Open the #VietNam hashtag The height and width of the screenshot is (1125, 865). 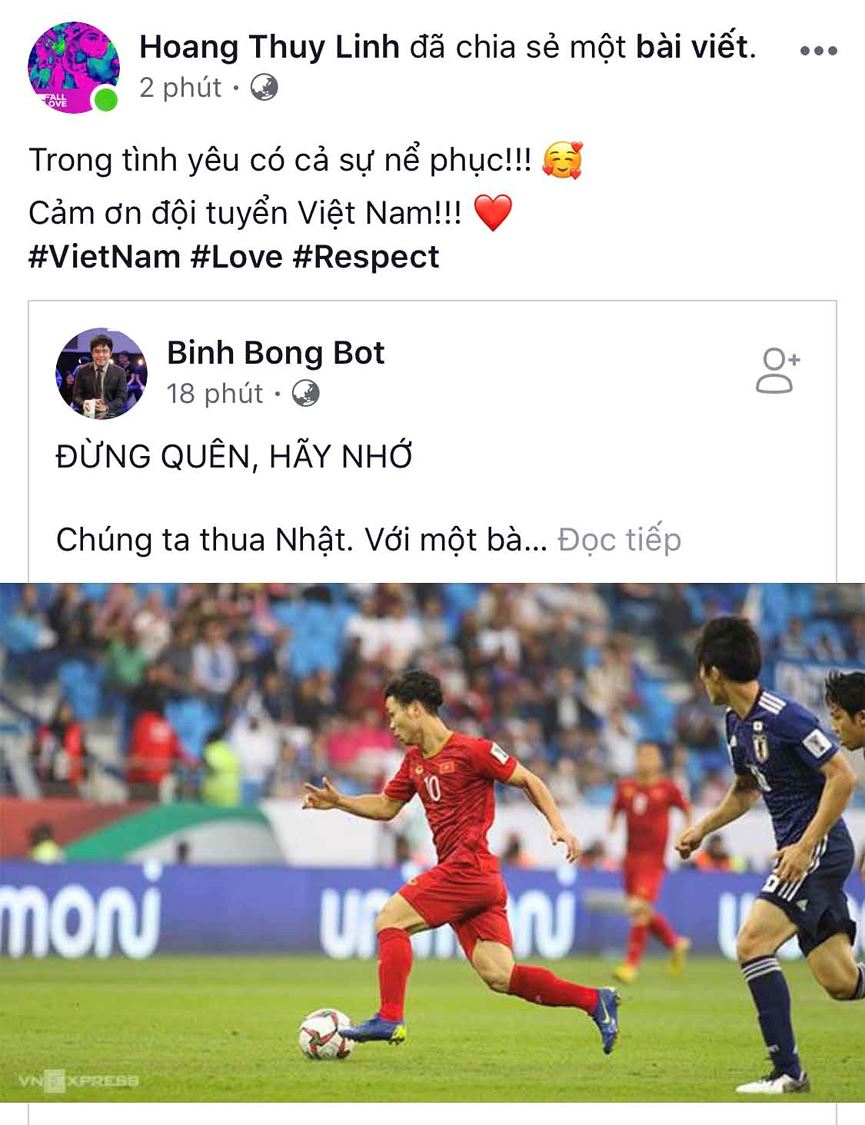click(104, 257)
